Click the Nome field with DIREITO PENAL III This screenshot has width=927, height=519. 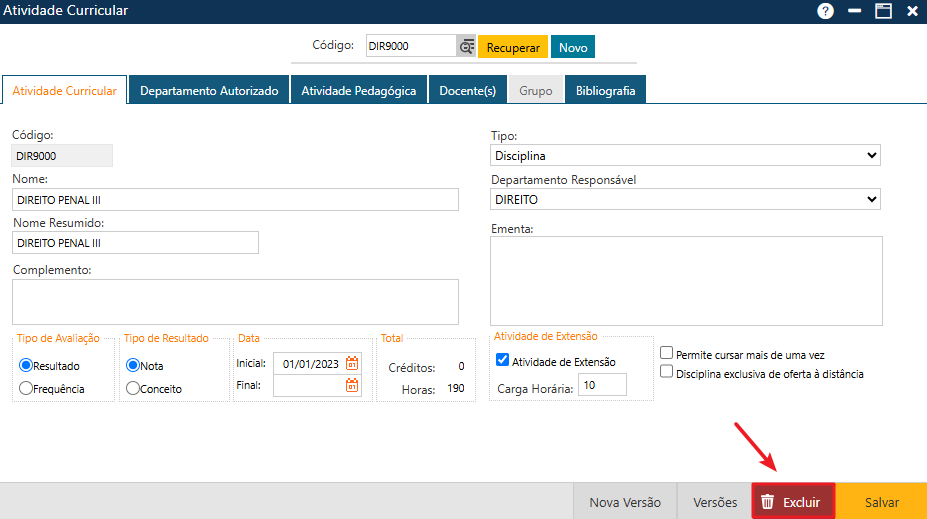235,200
